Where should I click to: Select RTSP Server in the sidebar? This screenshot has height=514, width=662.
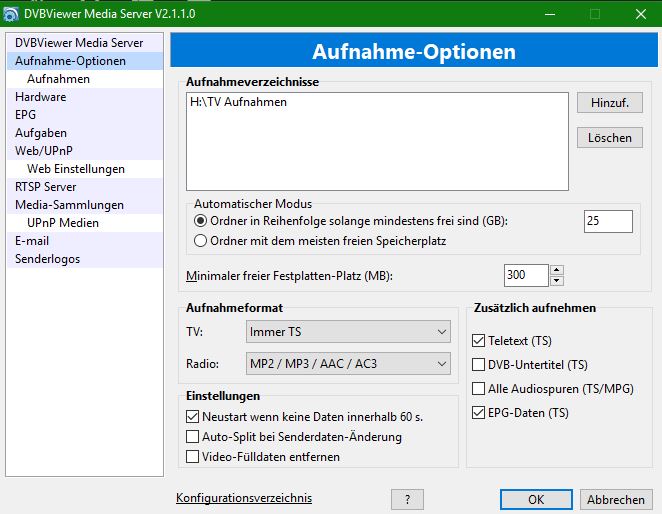point(85,187)
